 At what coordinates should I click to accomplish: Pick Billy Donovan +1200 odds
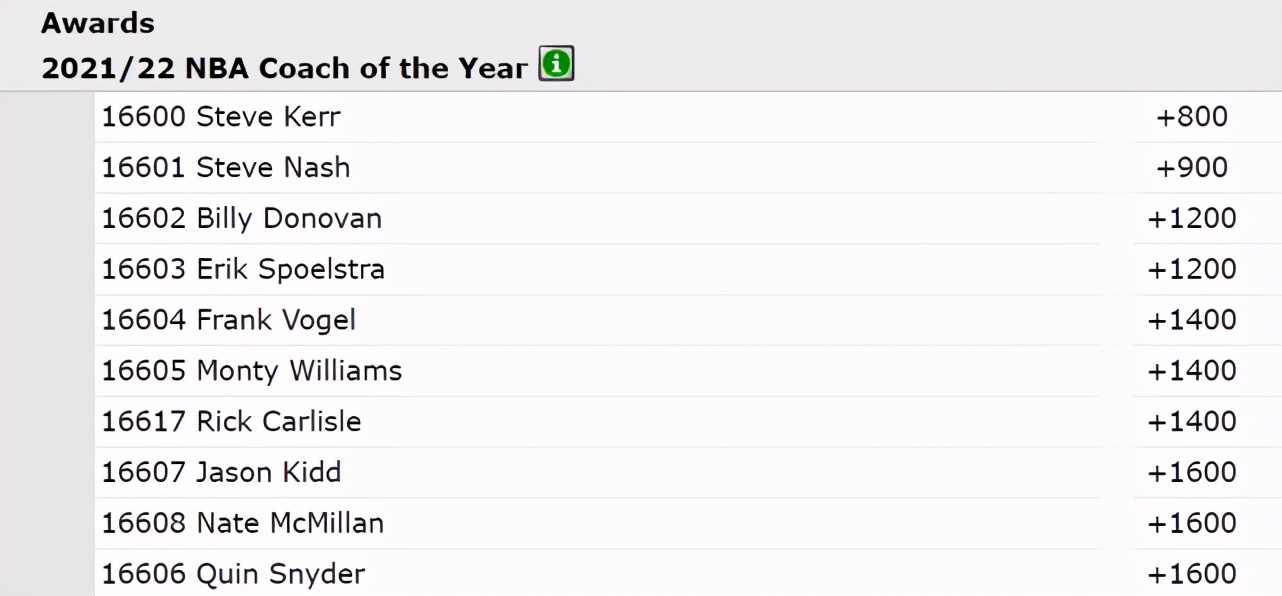[1192, 219]
